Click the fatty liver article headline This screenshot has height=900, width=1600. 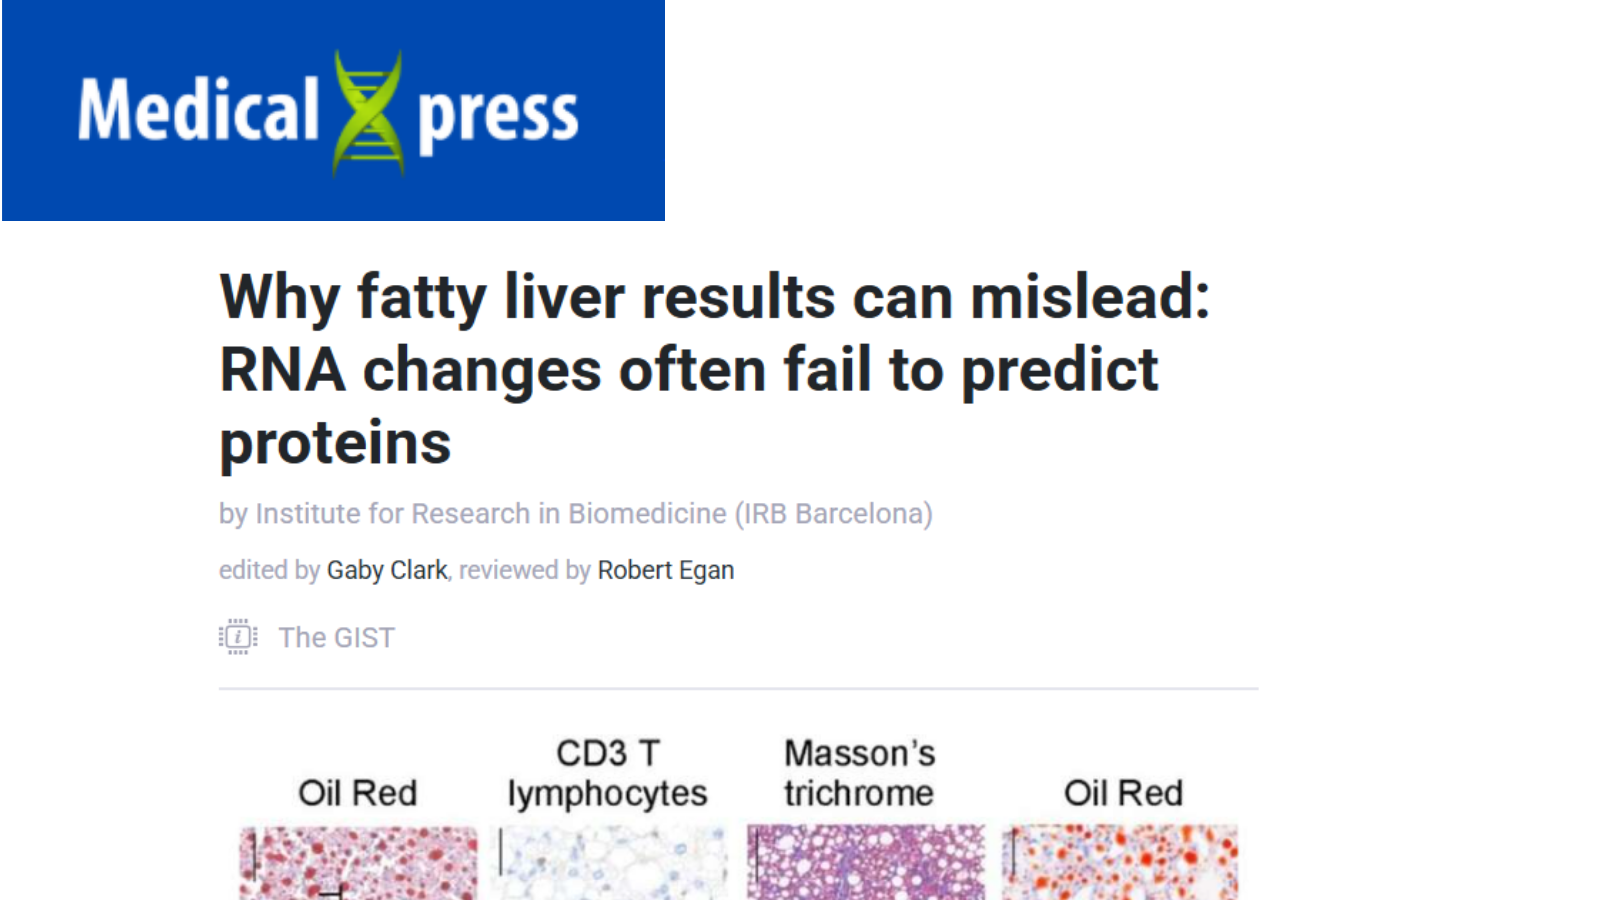pyautogui.click(x=714, y=369)
